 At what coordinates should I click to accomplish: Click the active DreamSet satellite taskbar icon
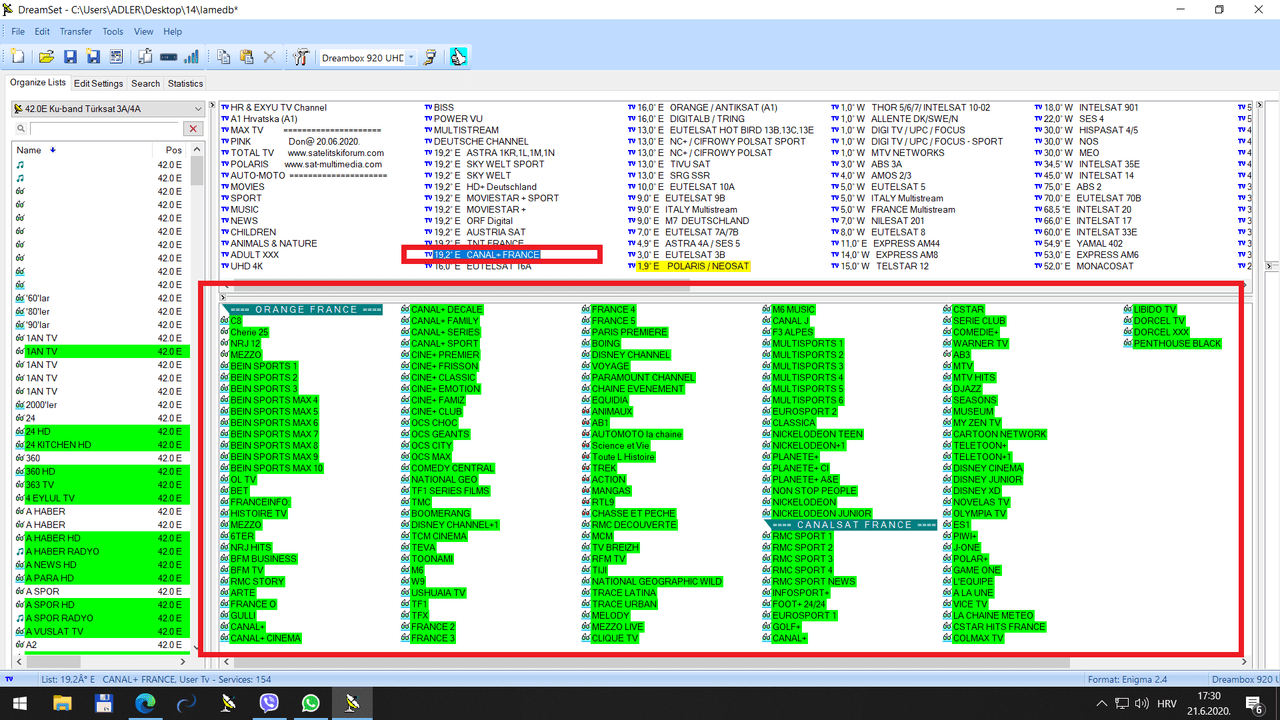(x=353, y=703)
